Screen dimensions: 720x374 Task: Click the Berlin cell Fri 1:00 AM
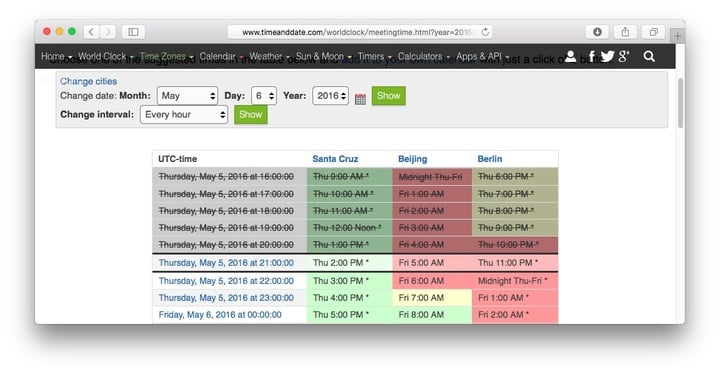515,298
